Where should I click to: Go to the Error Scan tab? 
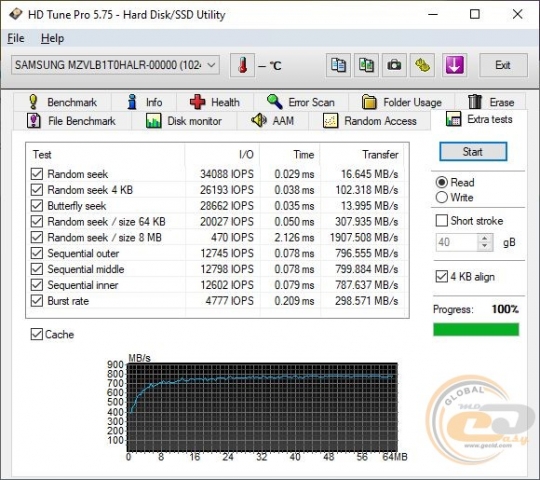[x=301, y=102]
